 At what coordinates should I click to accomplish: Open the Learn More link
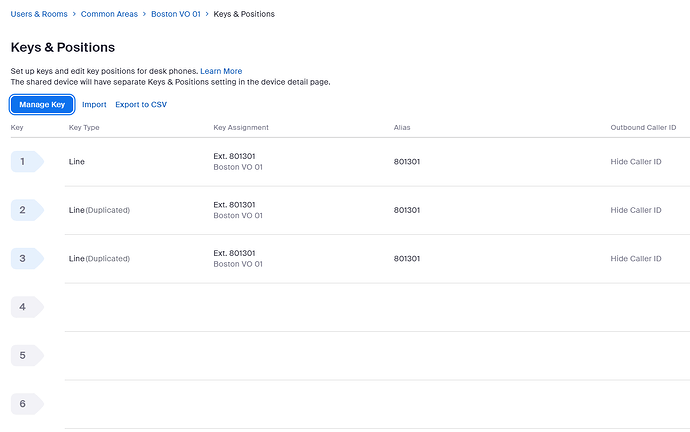point(221,71)
